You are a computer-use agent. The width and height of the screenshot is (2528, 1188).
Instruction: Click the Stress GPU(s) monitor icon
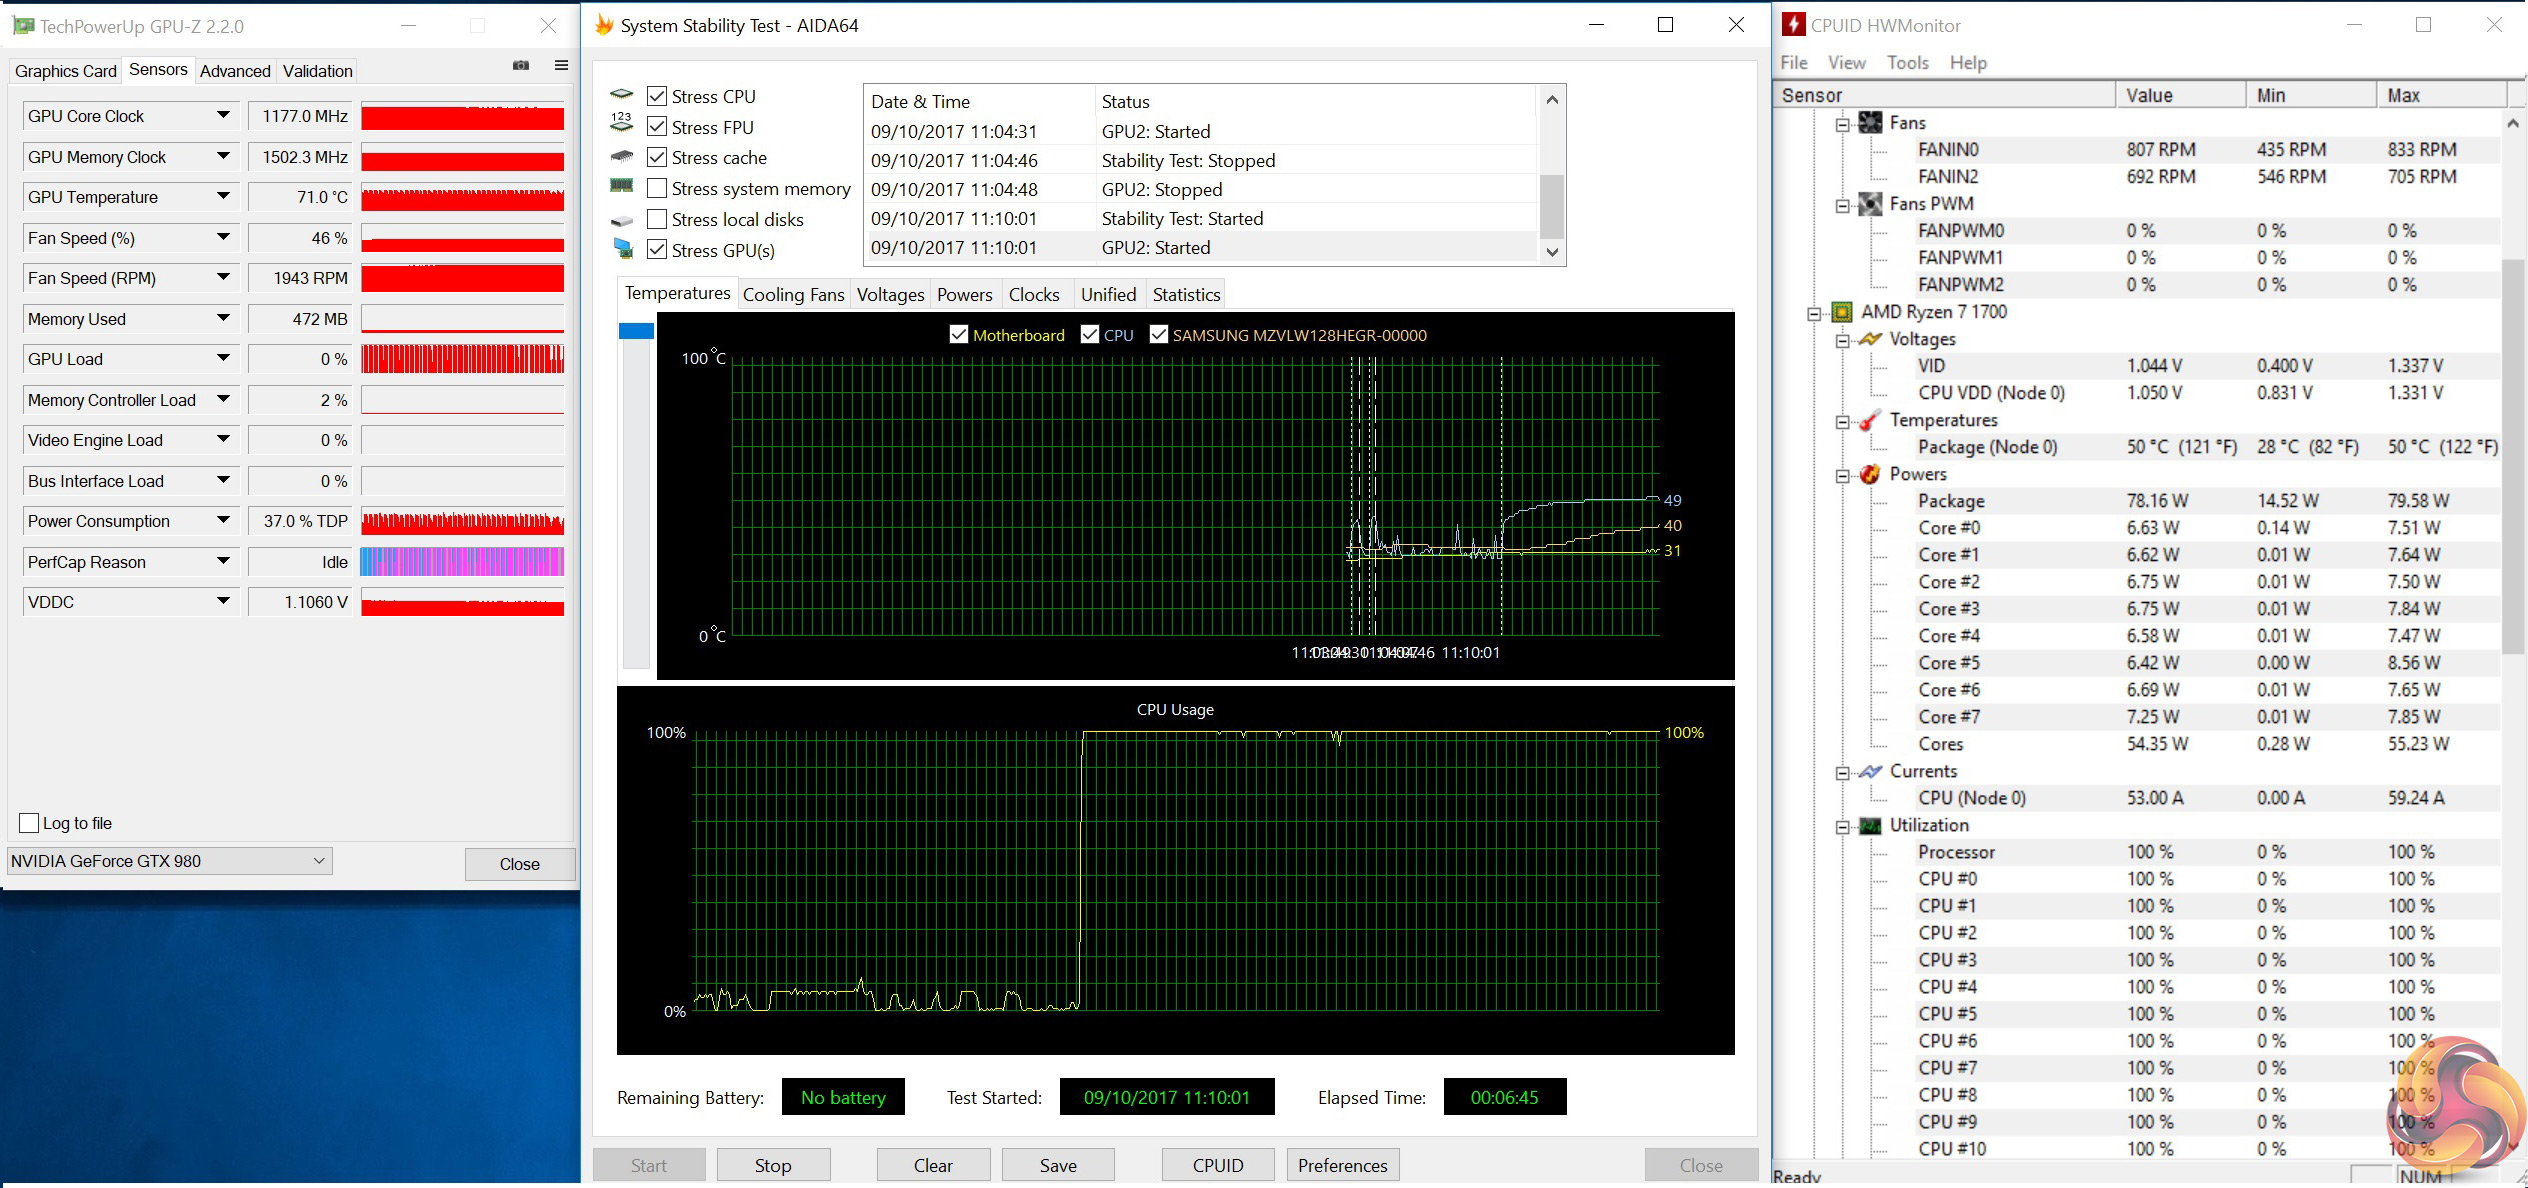(623, 249)
